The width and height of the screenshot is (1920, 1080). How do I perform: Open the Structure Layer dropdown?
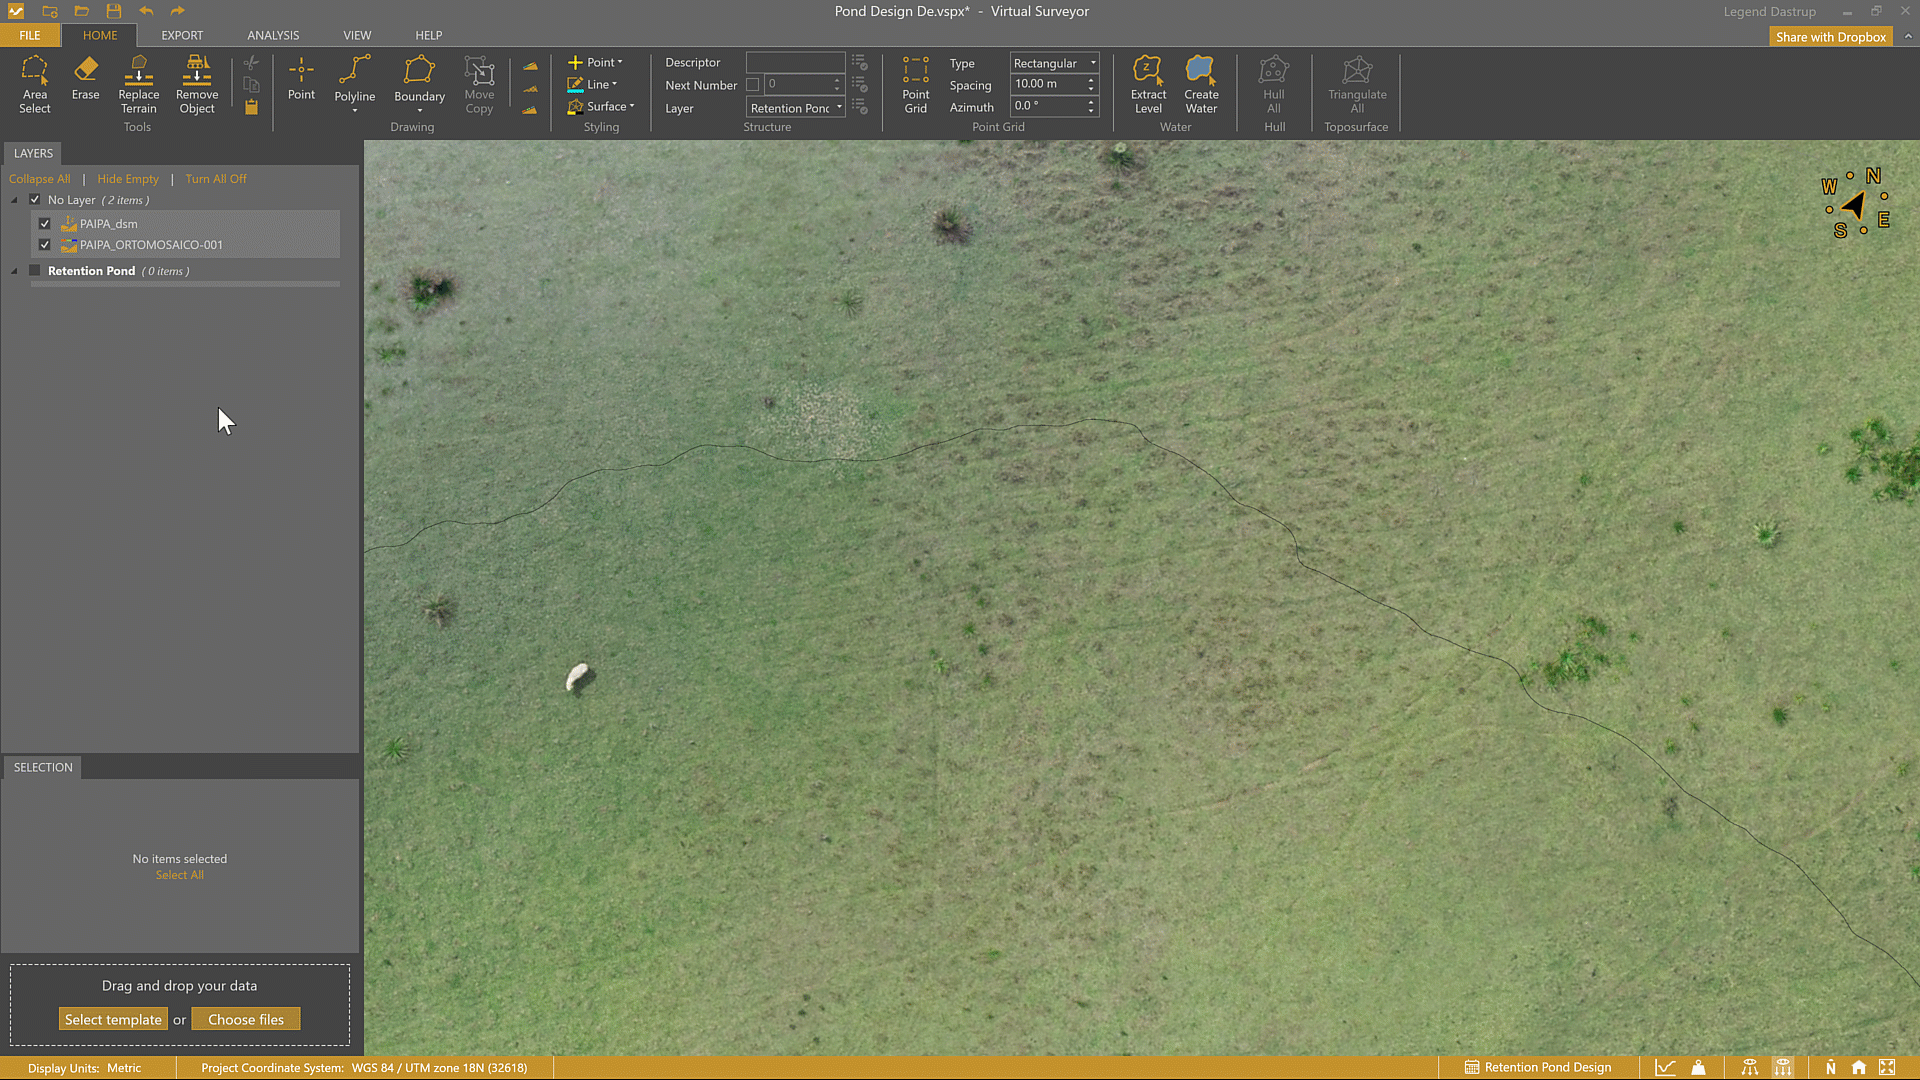[x=796, y=108]
